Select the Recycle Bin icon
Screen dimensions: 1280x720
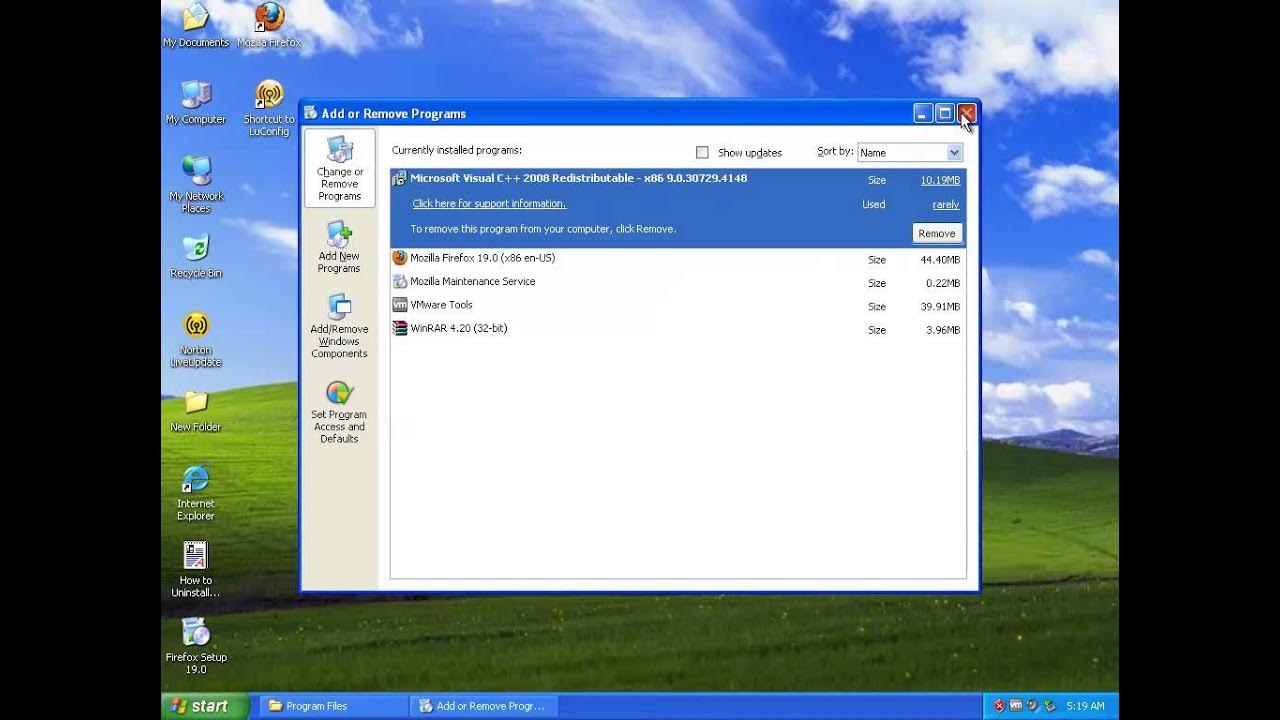click(196, 256)
